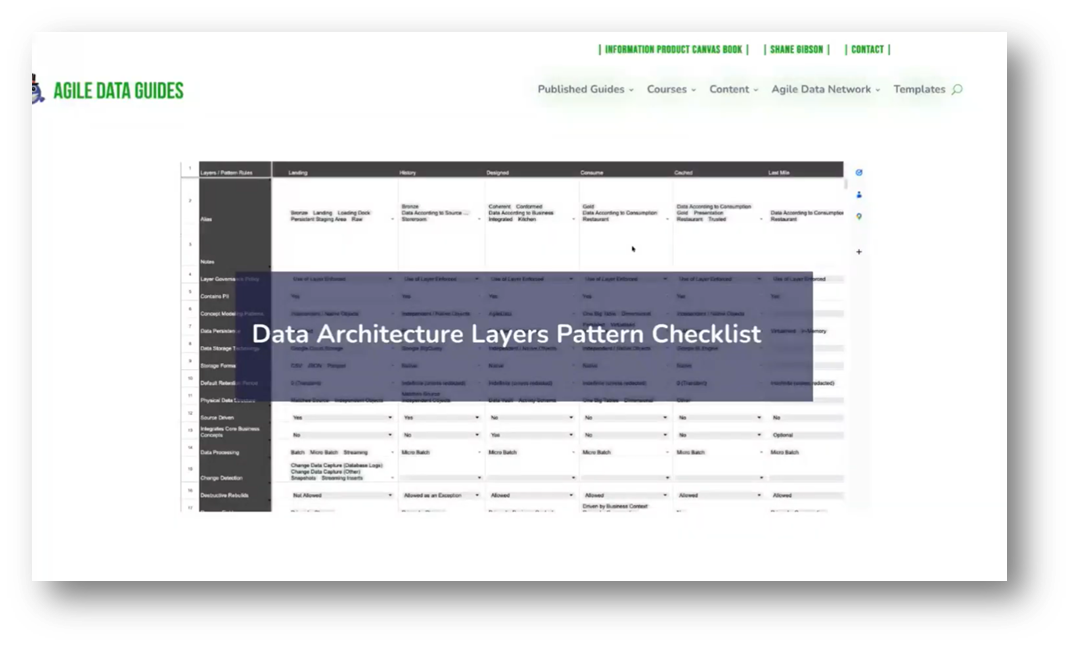The image size is (1072, 646).
Task: Click the blue circular icon beside spreadsheet header
Action: (x=859, y=172)
